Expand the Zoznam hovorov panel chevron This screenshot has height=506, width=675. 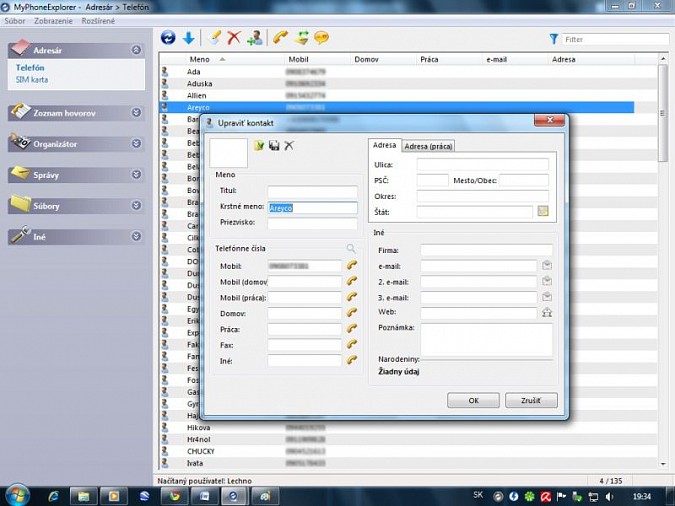coord(136,113)
